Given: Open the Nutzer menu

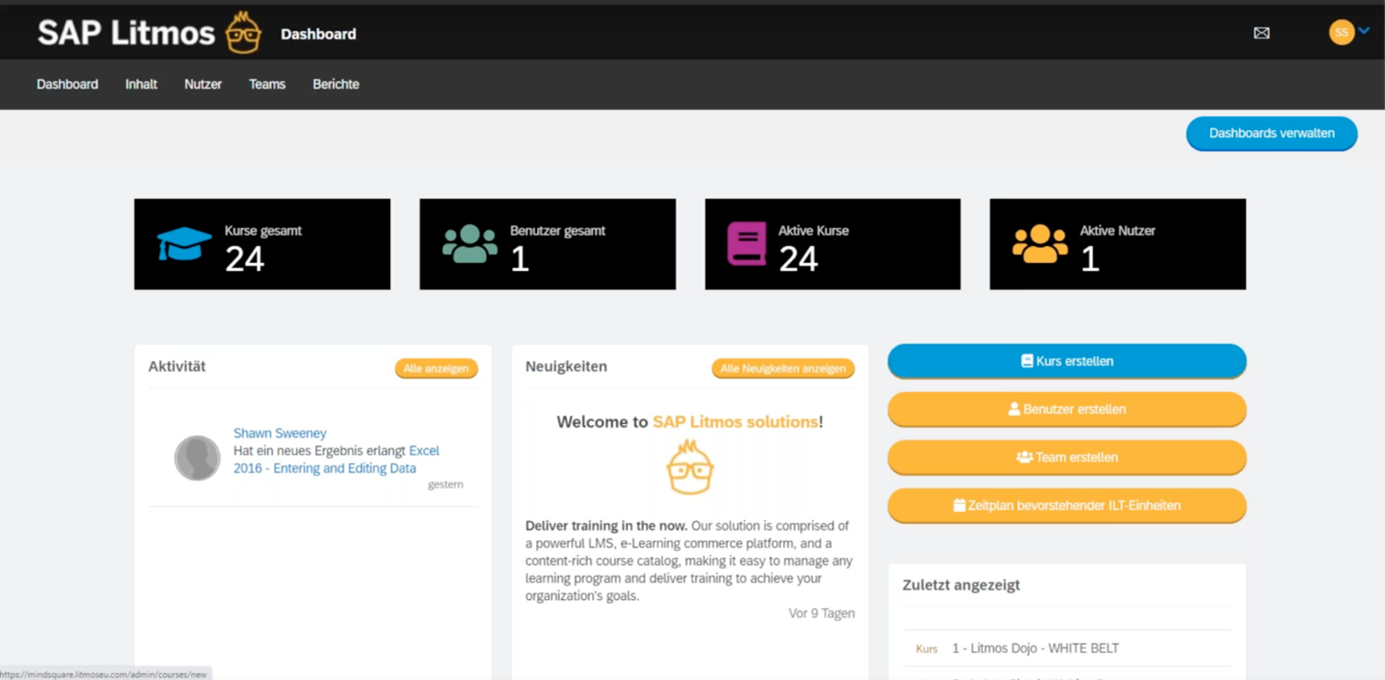Looking at the screenshot, I should 203,84.
